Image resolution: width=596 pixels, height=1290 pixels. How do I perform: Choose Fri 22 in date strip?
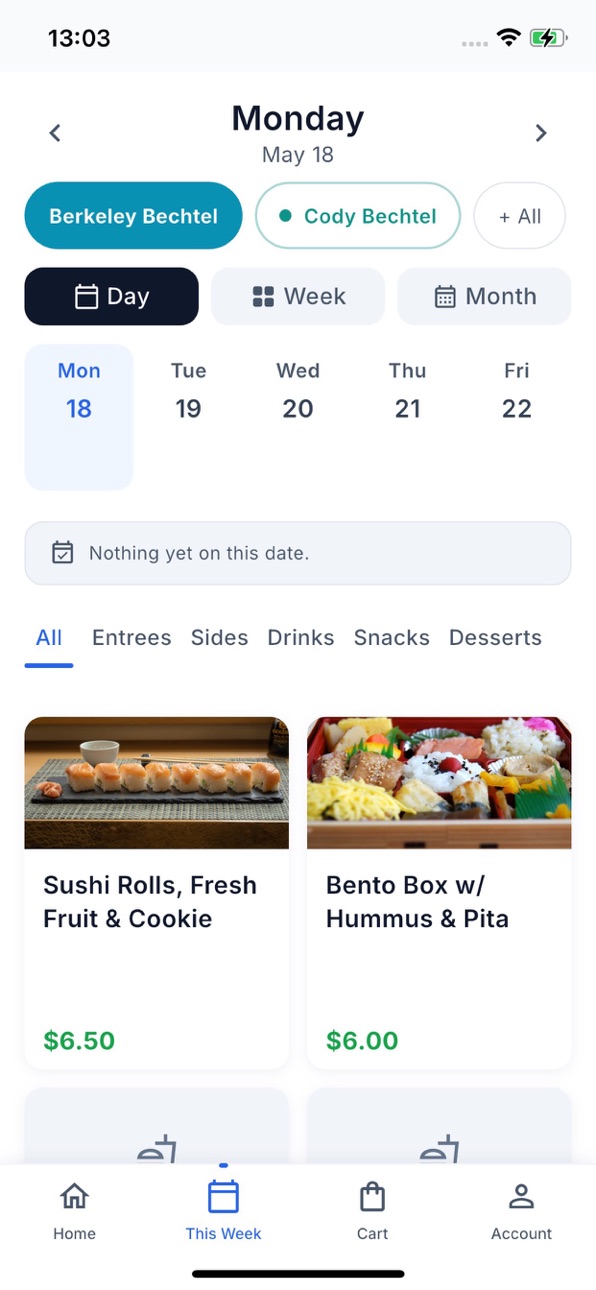(516, 391)
